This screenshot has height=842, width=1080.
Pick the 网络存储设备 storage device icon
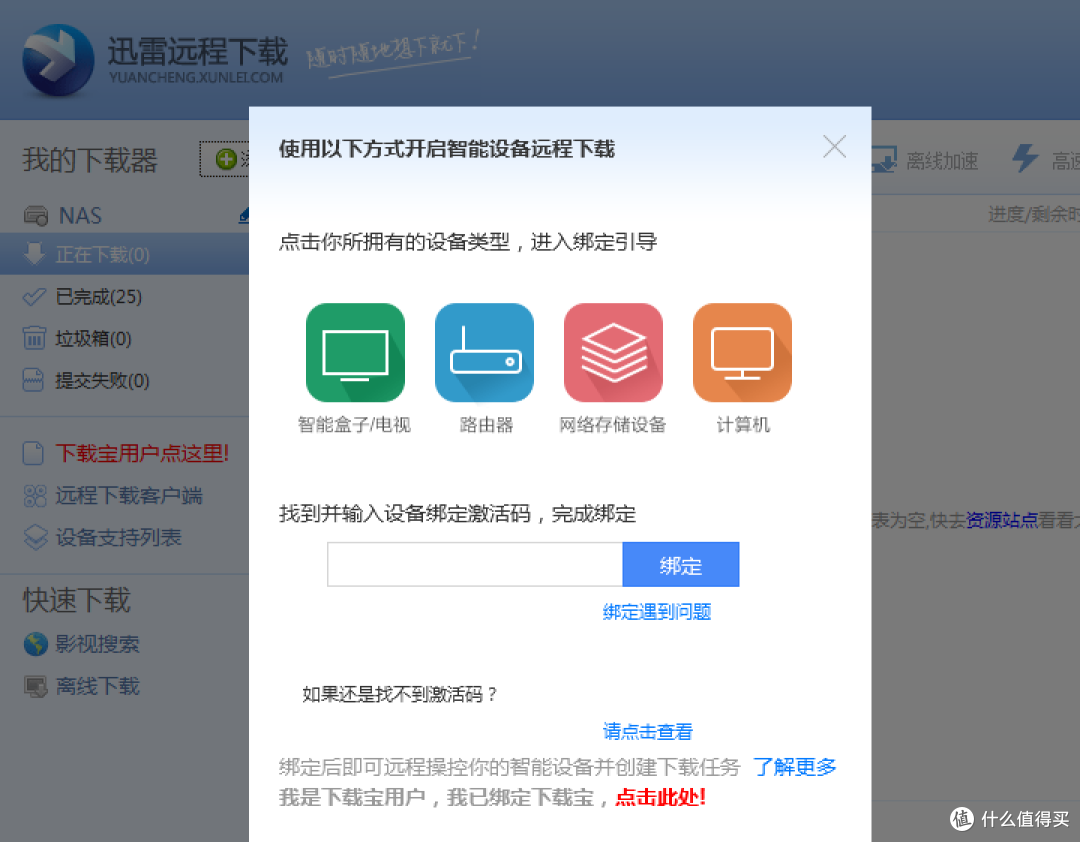tap(613, 352)
